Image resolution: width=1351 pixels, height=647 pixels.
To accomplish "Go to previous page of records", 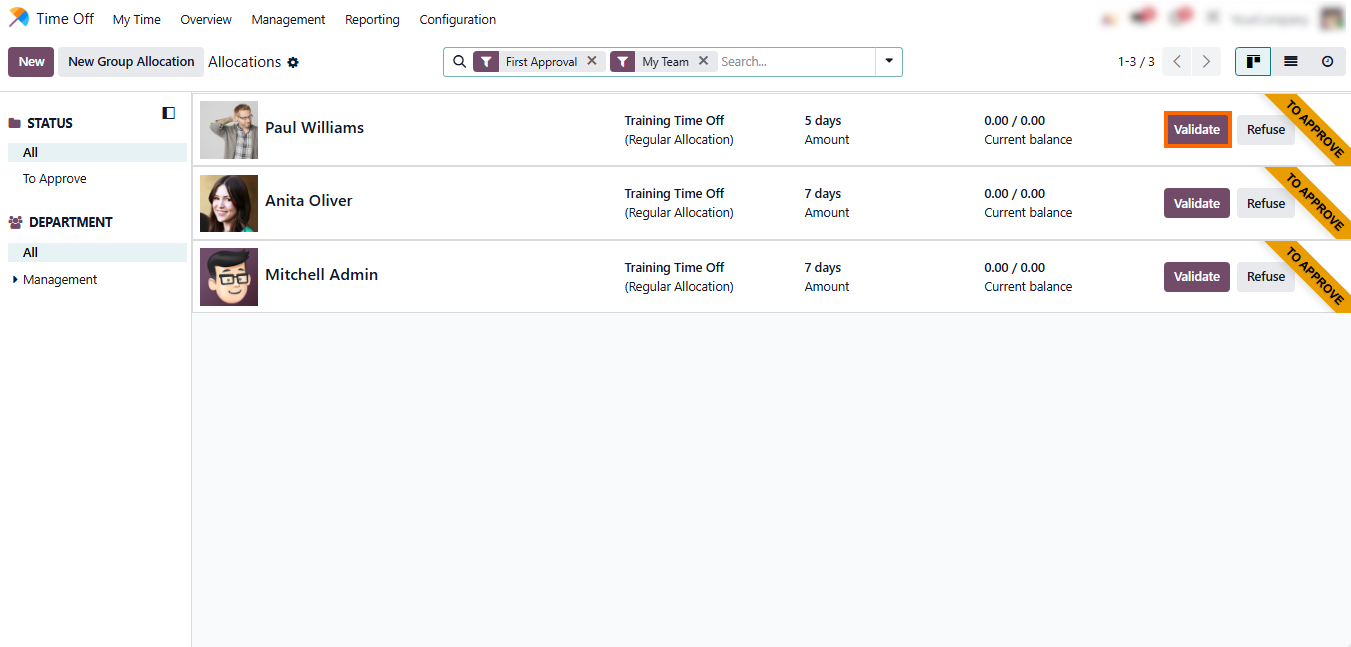I will coord(1177,62).
